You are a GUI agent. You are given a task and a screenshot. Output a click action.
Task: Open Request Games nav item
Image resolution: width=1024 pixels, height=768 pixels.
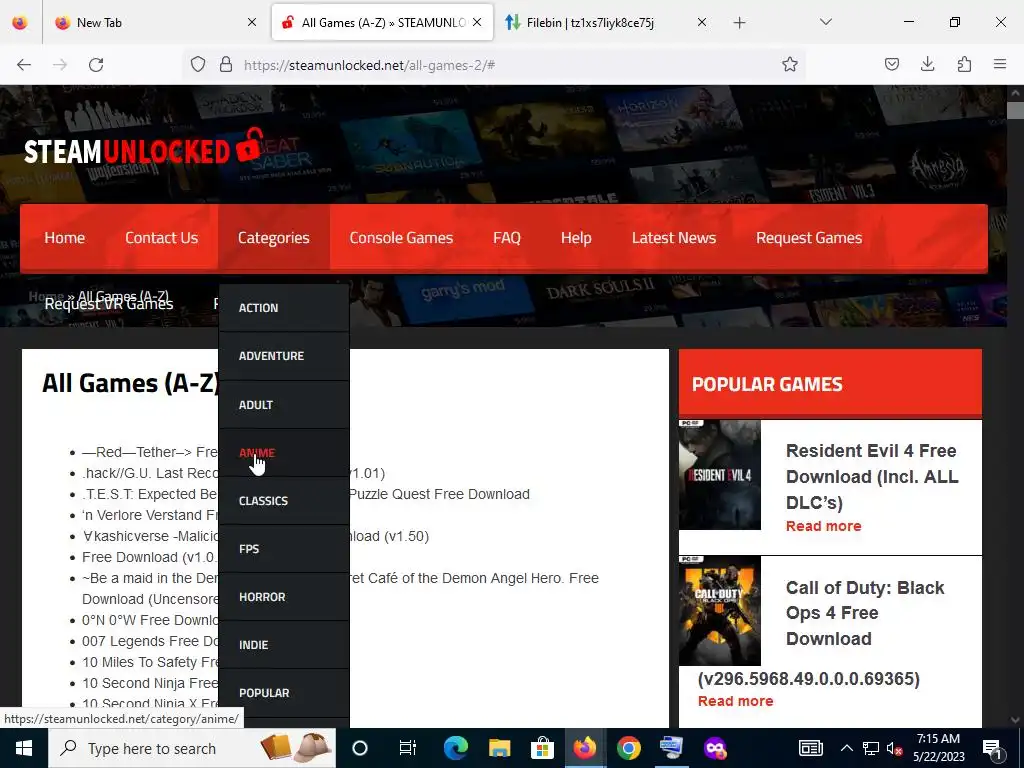[809, 238]
